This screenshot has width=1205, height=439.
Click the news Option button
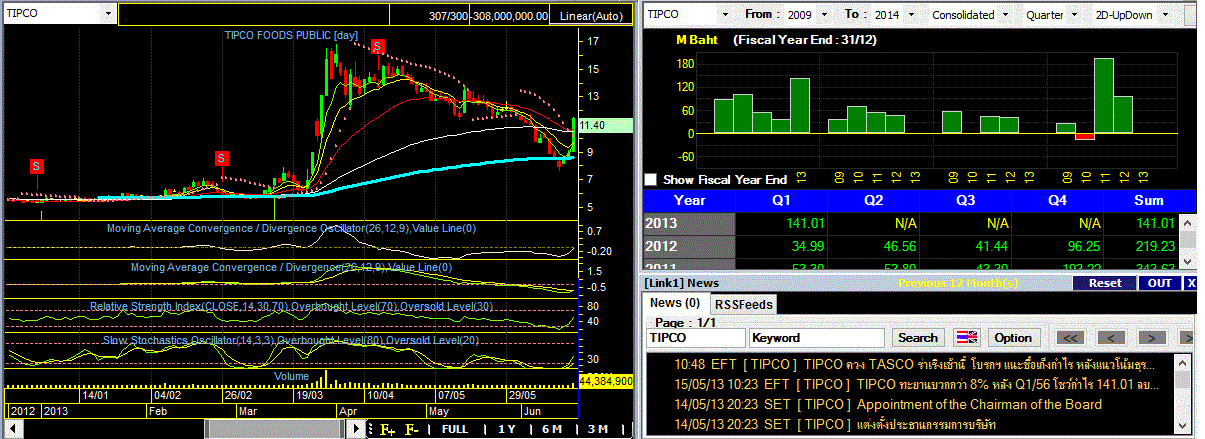[1013, 338]
